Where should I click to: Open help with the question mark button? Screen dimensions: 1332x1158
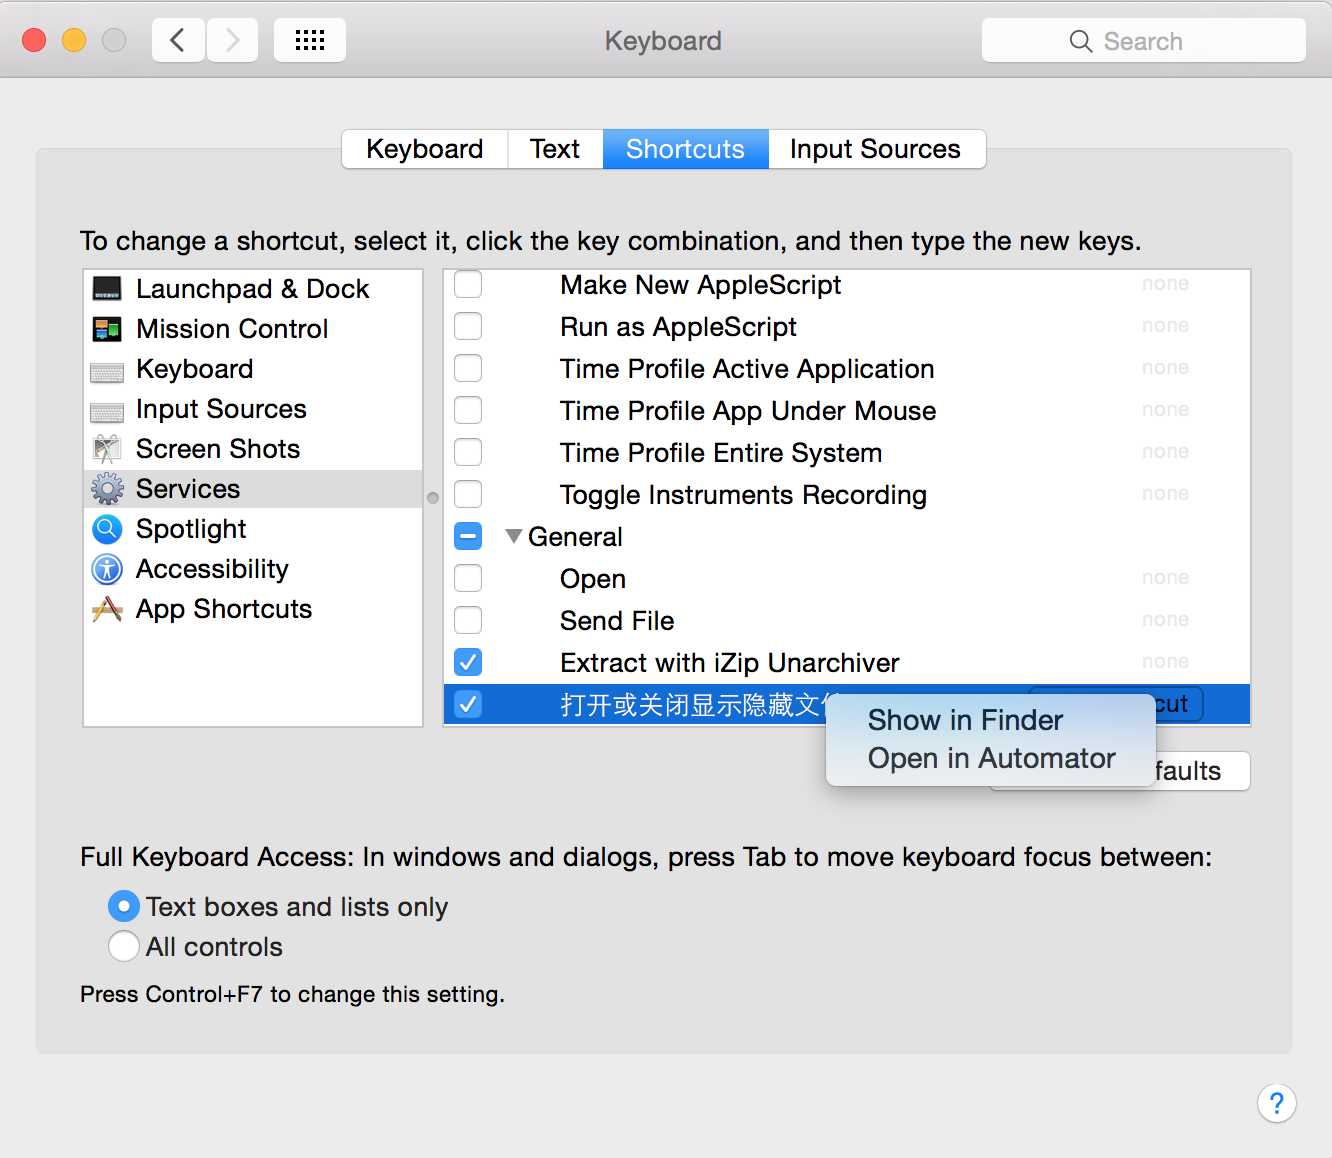point(1277,1104)
